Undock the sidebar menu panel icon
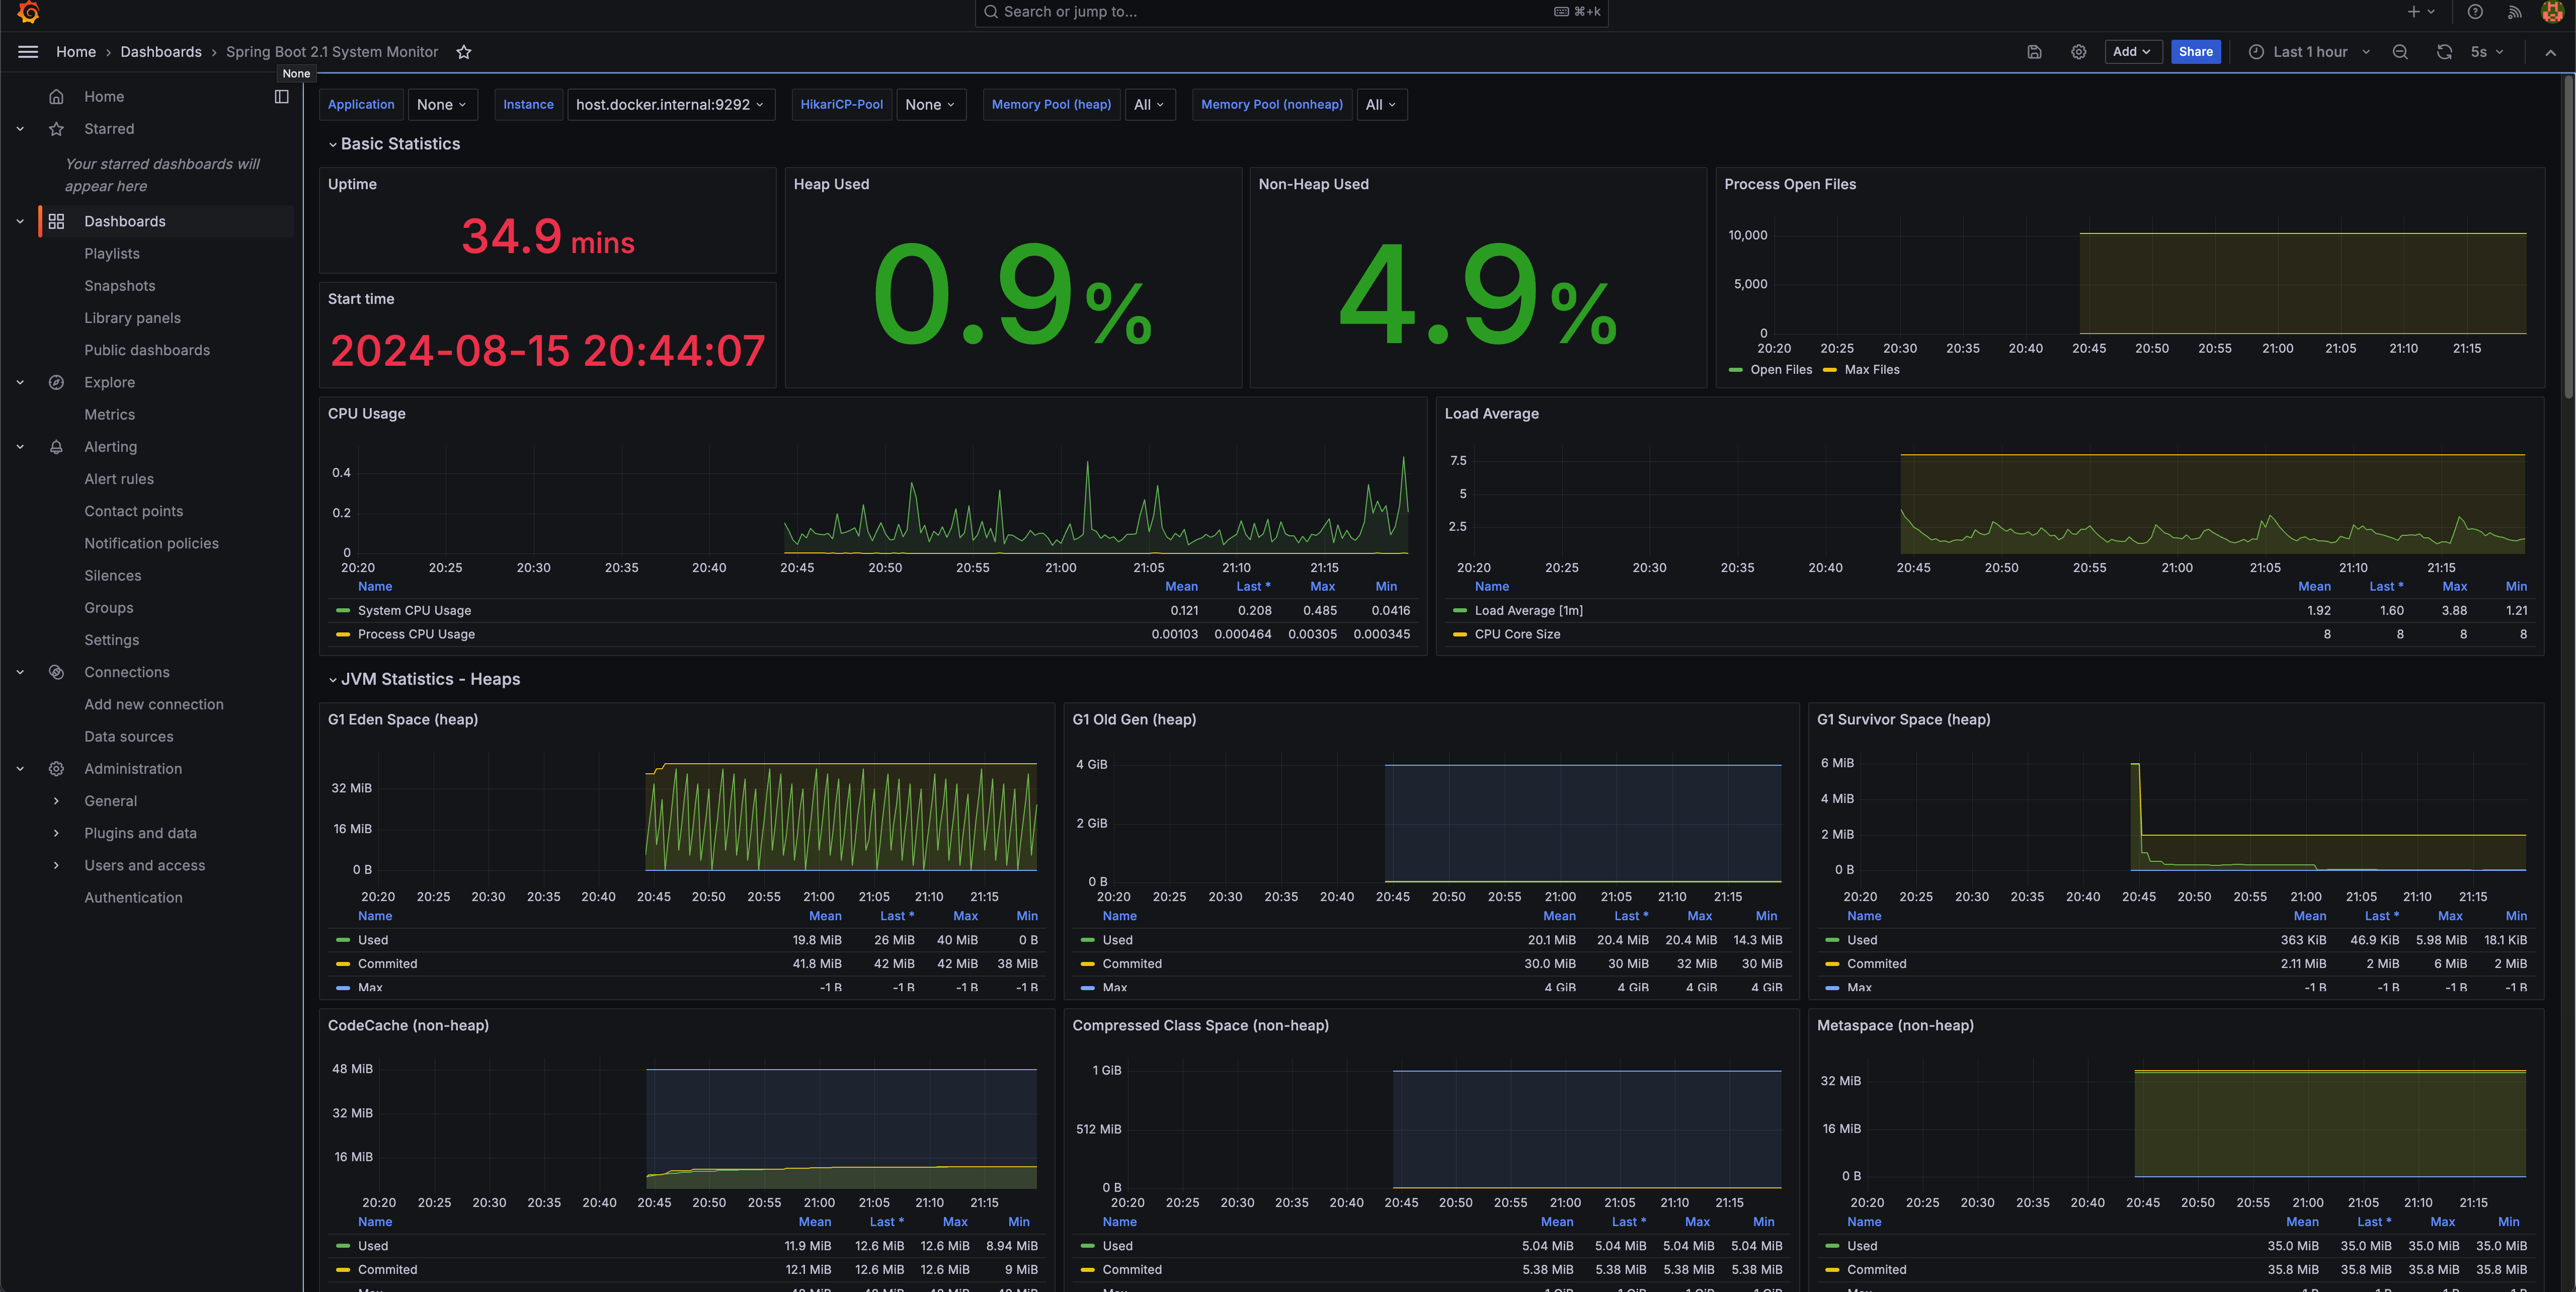 [x=281, y=97]
